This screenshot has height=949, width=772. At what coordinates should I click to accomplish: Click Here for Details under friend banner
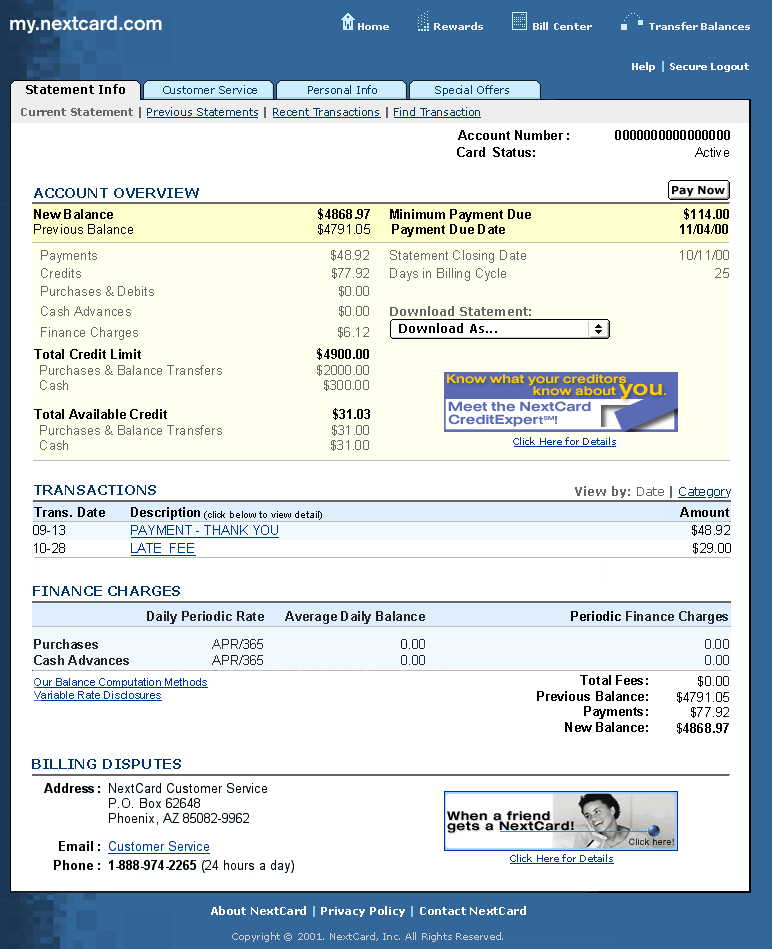[x=561, y=859]
